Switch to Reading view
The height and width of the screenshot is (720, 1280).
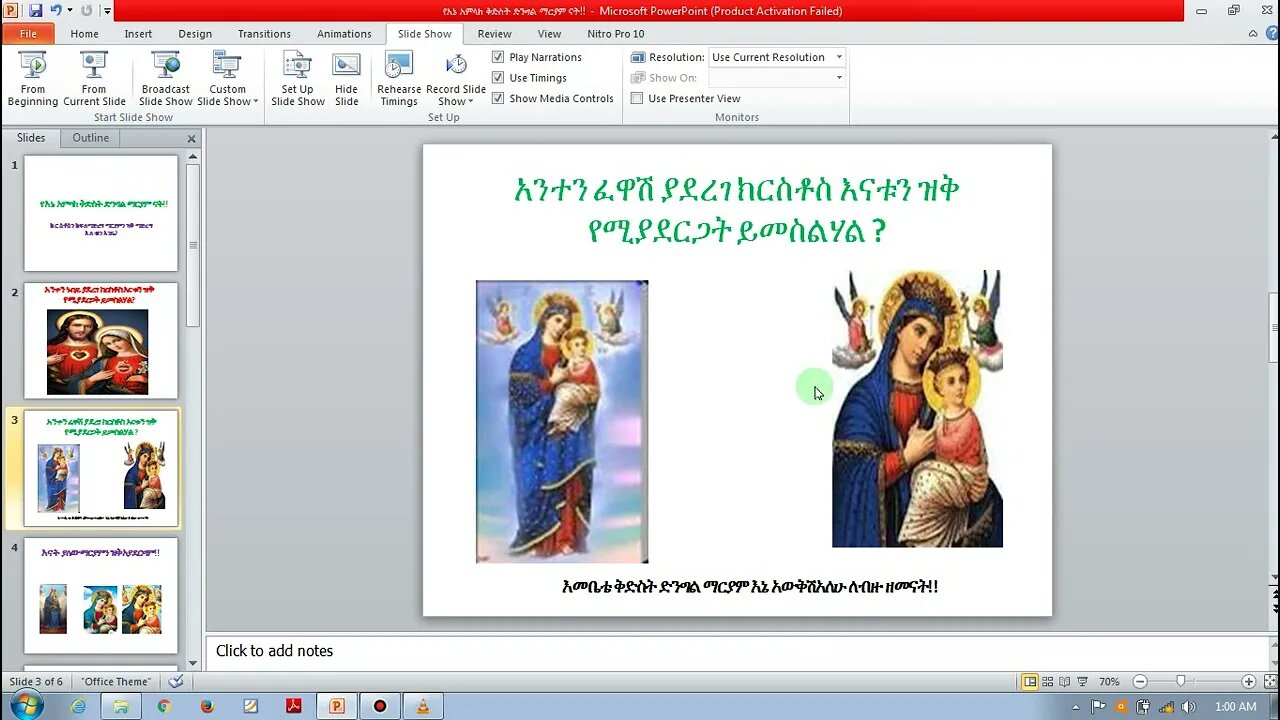[1065, 681]
